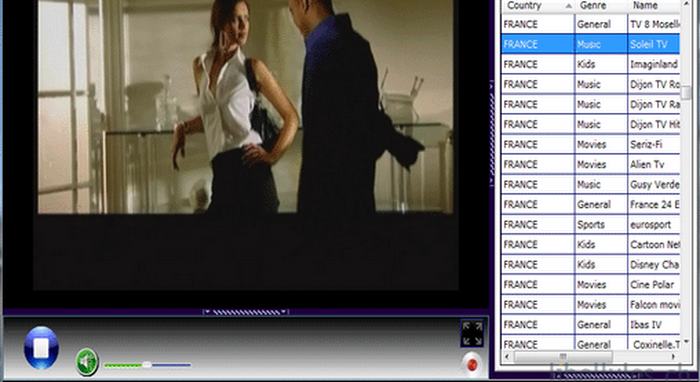Click the Sports genre cell
The height and width of the screenshot is (382, 700).
(601, 225)
